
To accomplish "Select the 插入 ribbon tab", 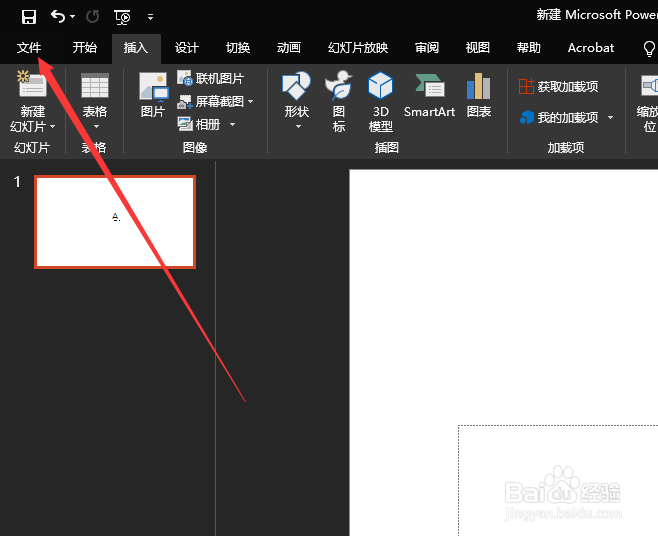I will [136, 48].
